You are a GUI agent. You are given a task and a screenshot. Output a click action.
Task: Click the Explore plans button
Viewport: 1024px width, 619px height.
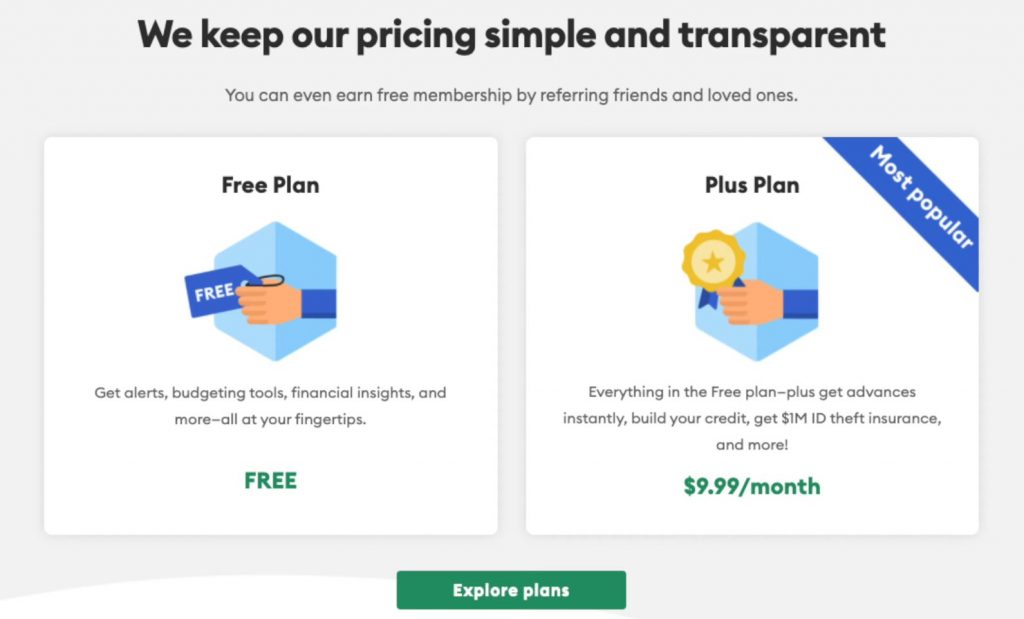(x=511, y=590)
